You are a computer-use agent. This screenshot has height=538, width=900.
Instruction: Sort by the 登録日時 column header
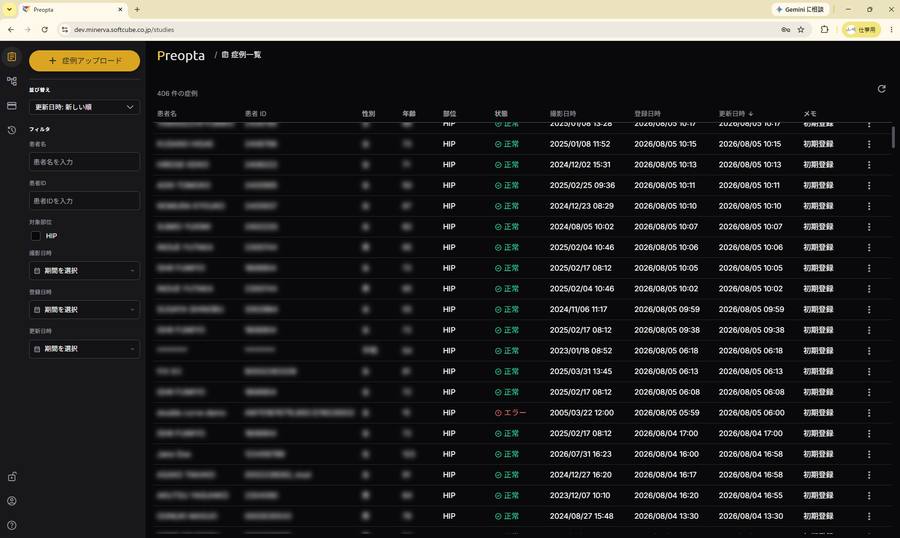(x=647, y=114)
